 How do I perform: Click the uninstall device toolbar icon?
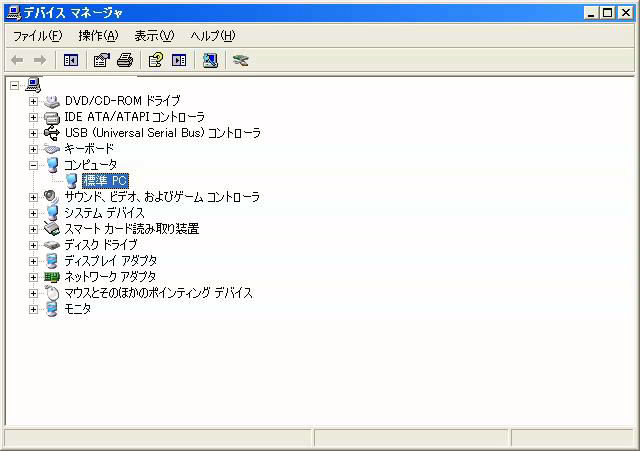click(x=241, y=60)
